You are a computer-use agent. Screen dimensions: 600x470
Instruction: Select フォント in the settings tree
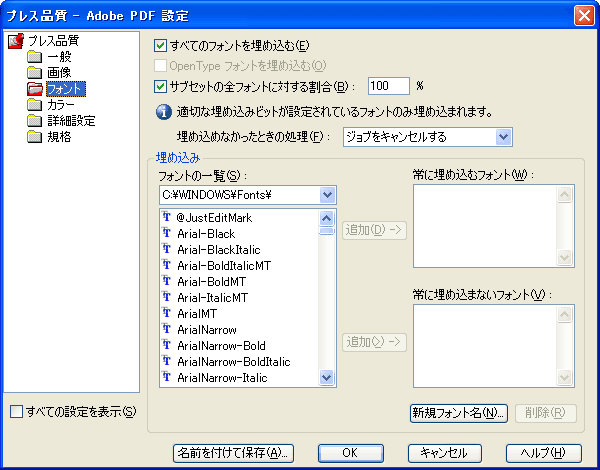[x=66, y=89]
